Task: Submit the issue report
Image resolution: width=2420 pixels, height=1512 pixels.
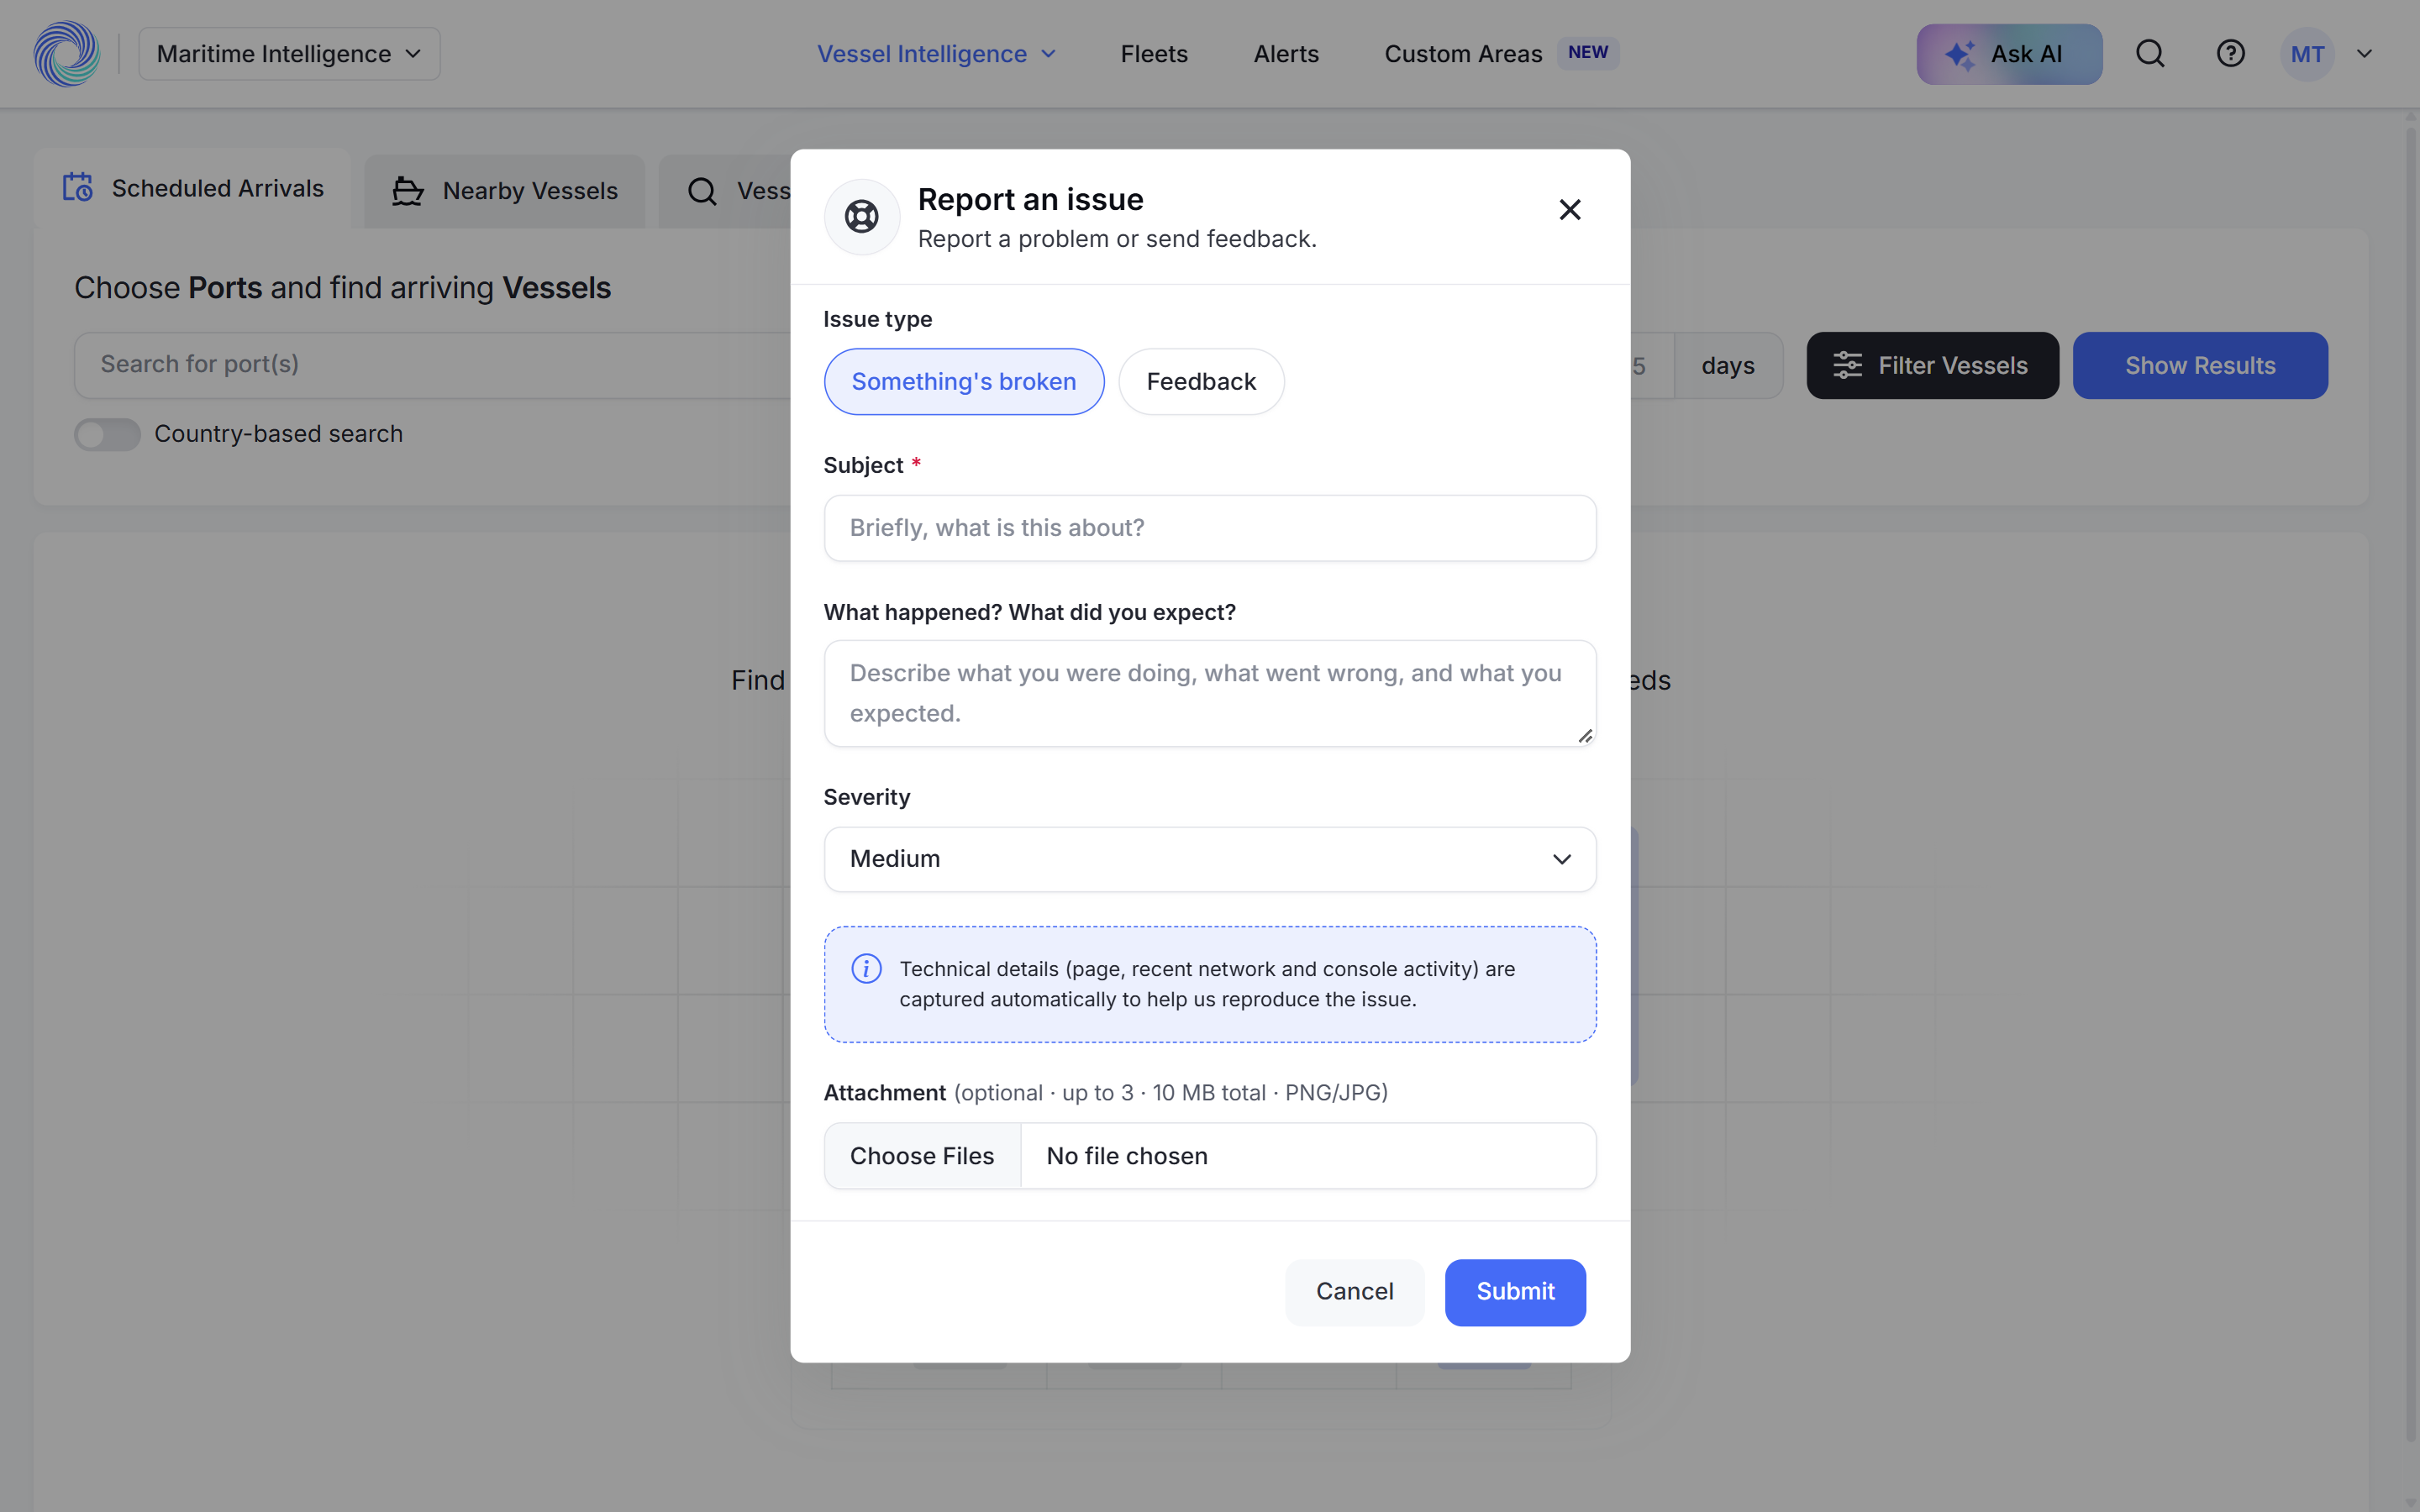Action: pyautogui.click(x=1515, y=1292)
